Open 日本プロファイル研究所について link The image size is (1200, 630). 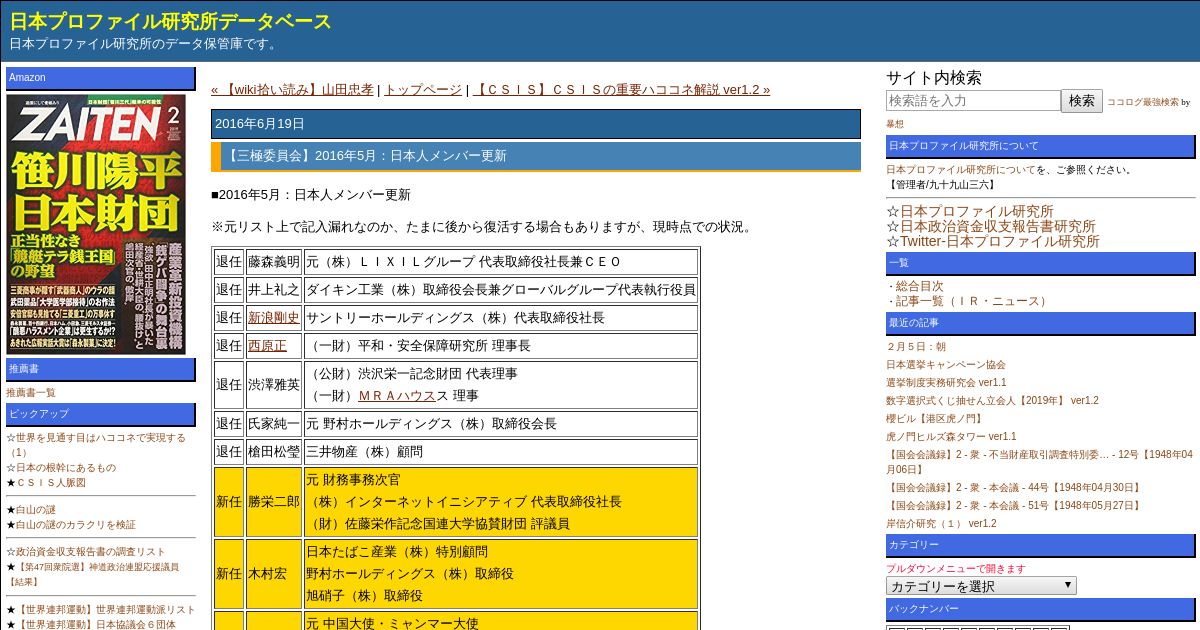960,170
